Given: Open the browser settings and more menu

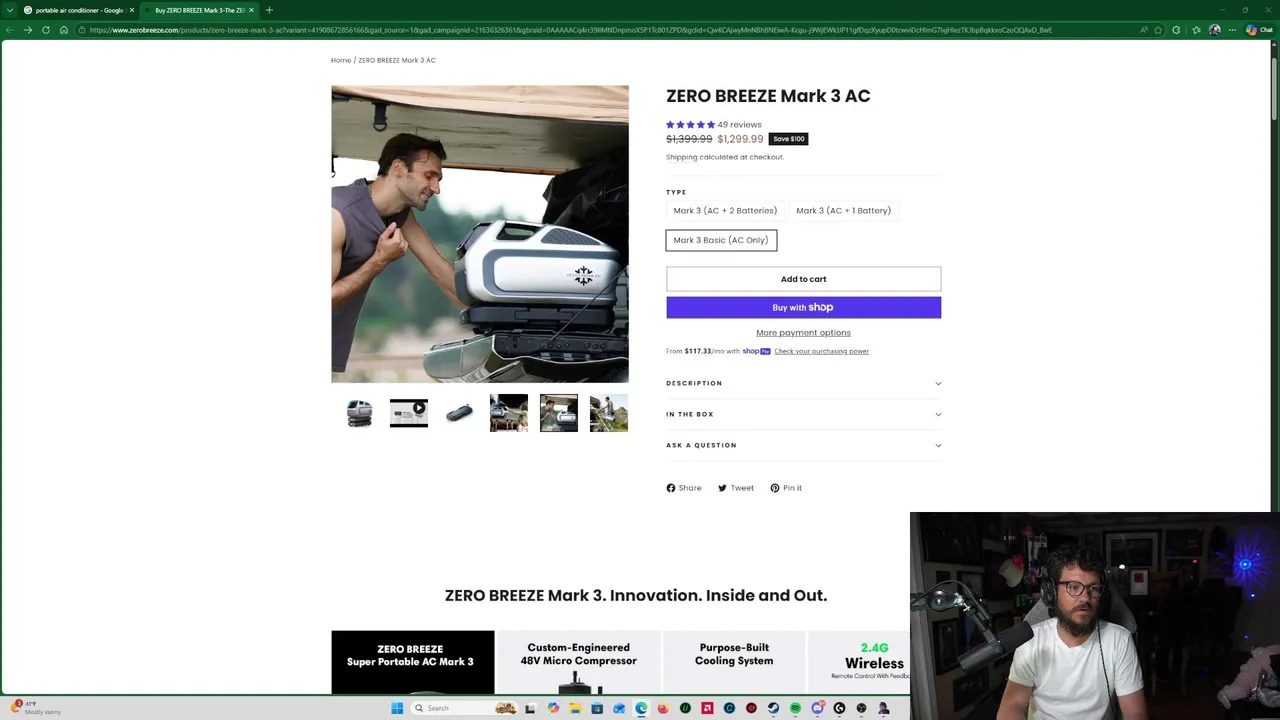Looking at the screenshot, I should (x=1232, y=30).
